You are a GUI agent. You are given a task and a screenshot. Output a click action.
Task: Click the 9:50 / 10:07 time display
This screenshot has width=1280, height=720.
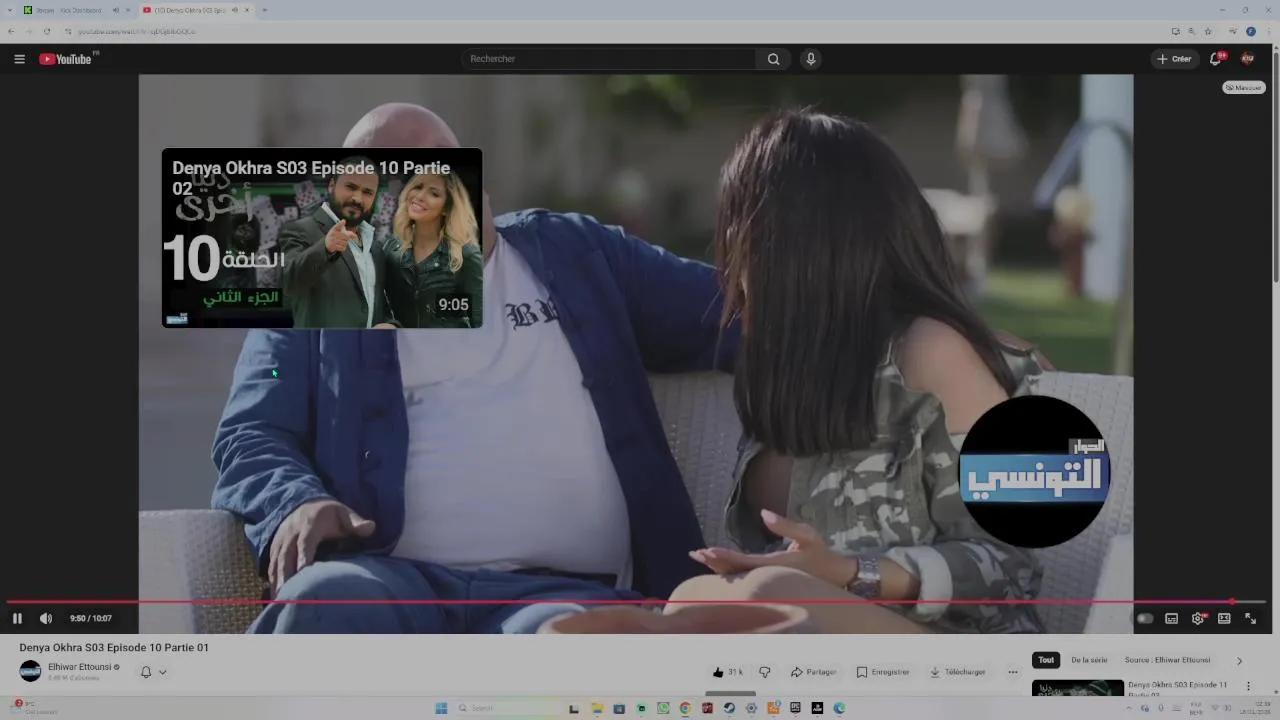point(91,618)
